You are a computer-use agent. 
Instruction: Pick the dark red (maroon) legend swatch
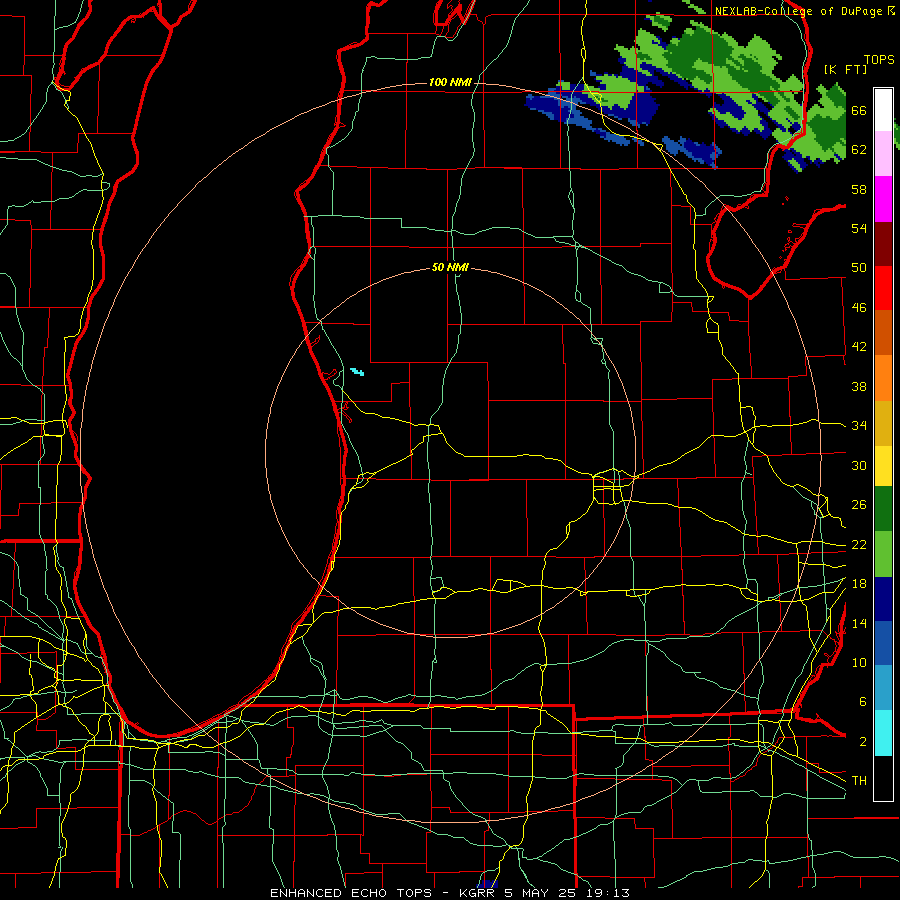(883, 243)
